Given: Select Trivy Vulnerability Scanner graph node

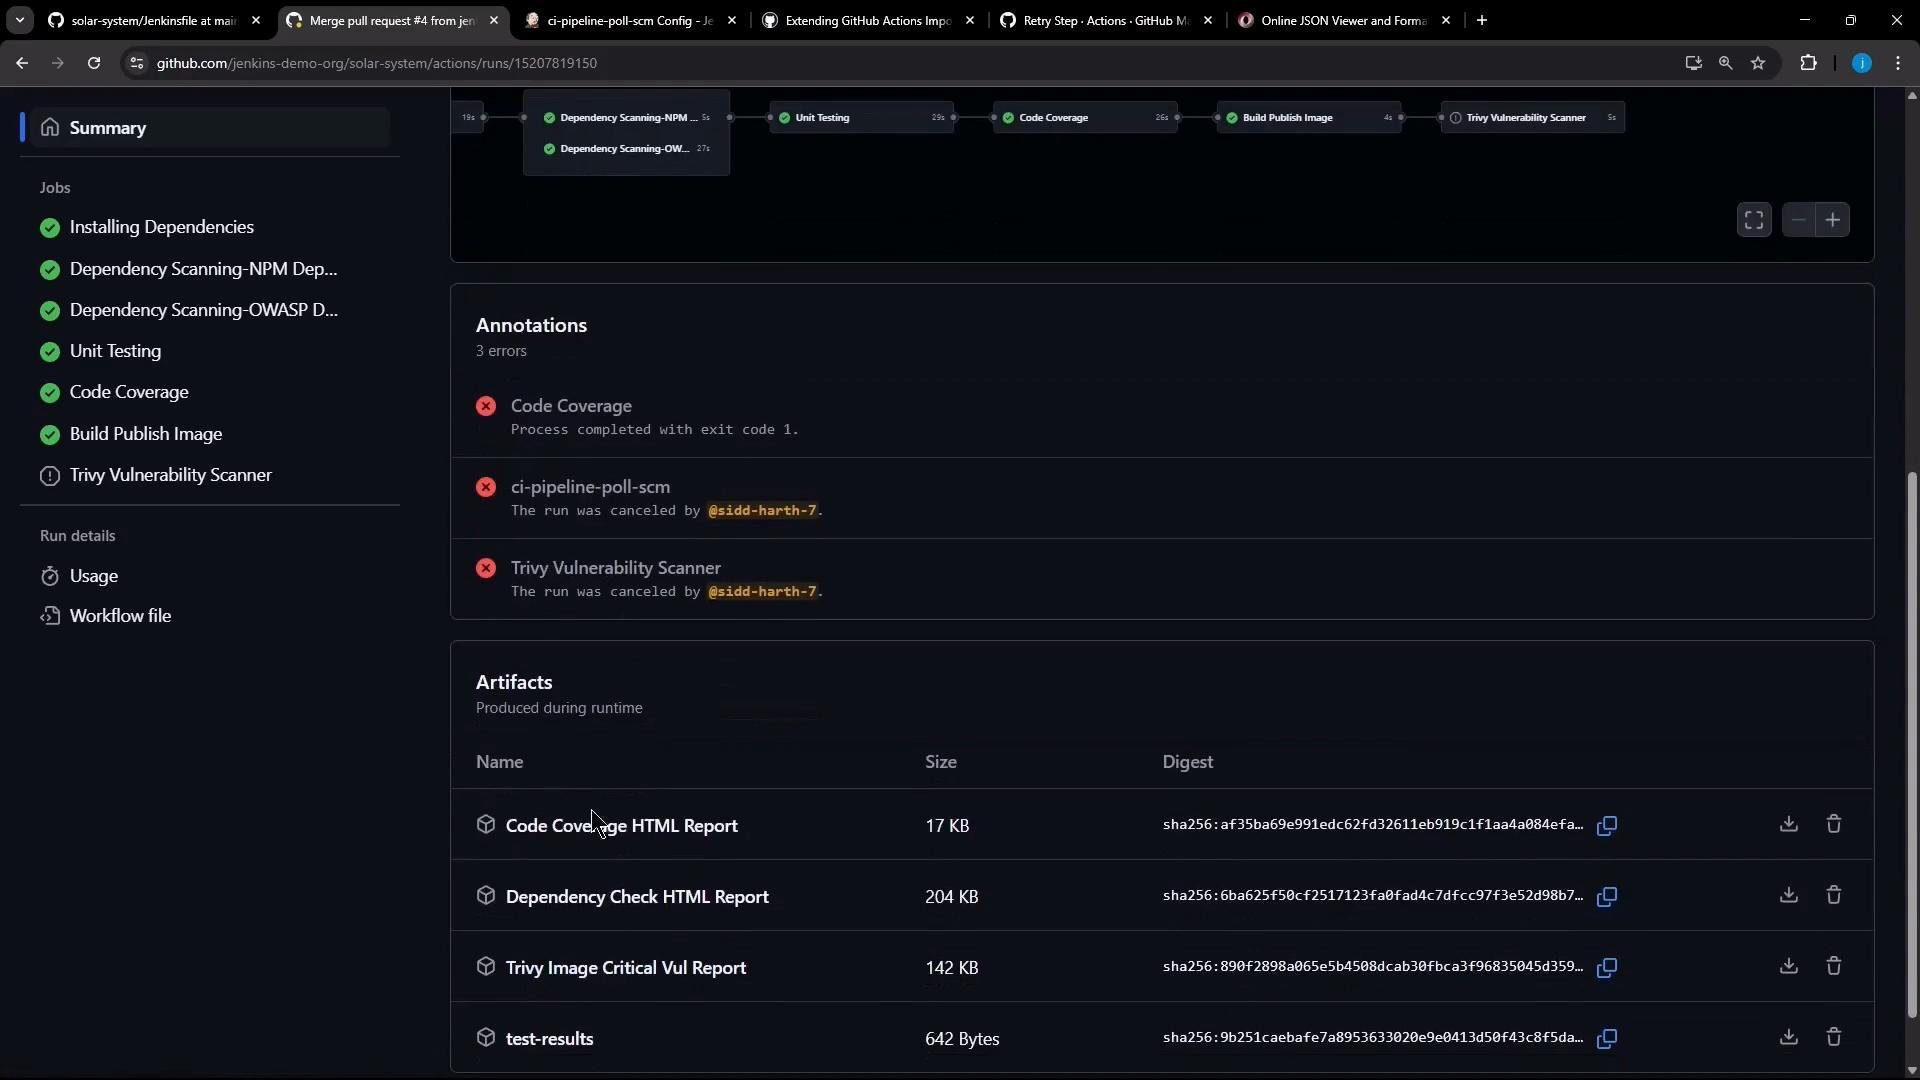Looking at the screenshot, I should (1532, 118).
